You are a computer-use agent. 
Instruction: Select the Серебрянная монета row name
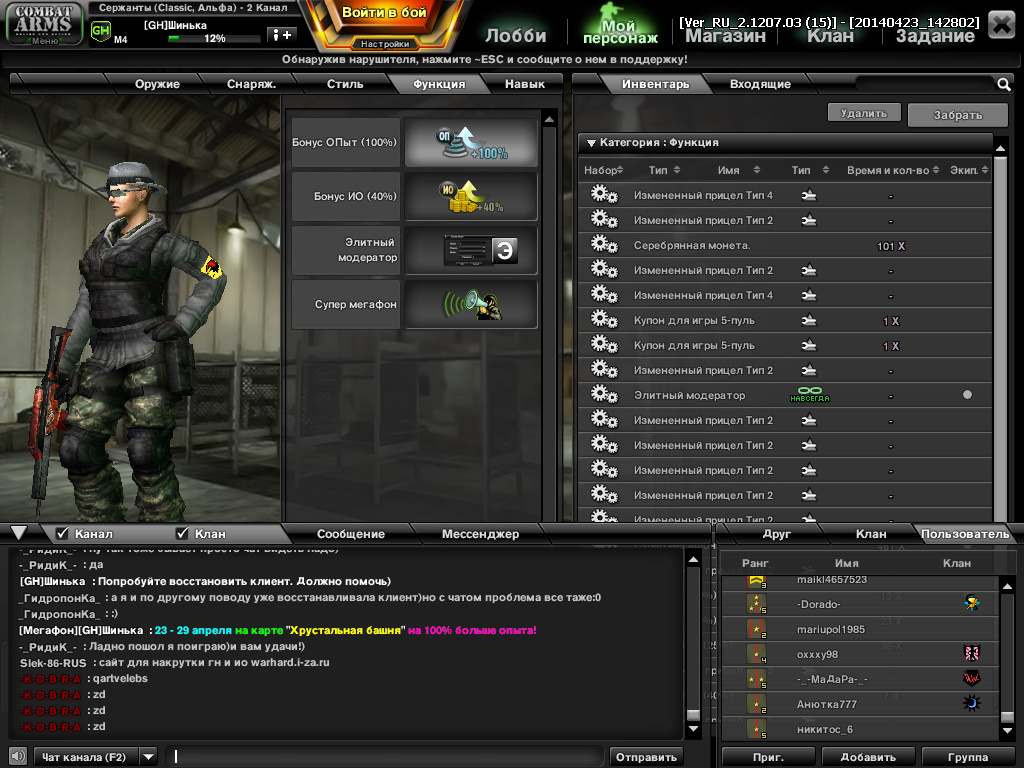coord(692,246)
